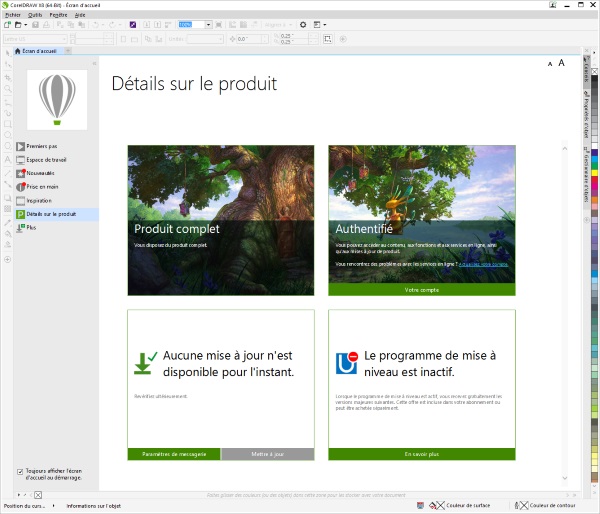
Task: Click the Prise en main icon
Action: (20, 187)
